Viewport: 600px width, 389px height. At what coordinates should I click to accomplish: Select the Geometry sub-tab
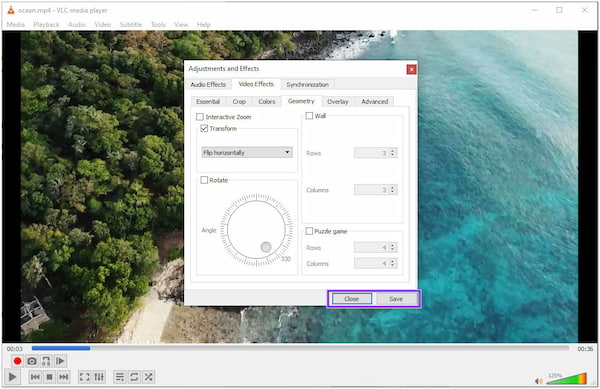tap(301, 101)
